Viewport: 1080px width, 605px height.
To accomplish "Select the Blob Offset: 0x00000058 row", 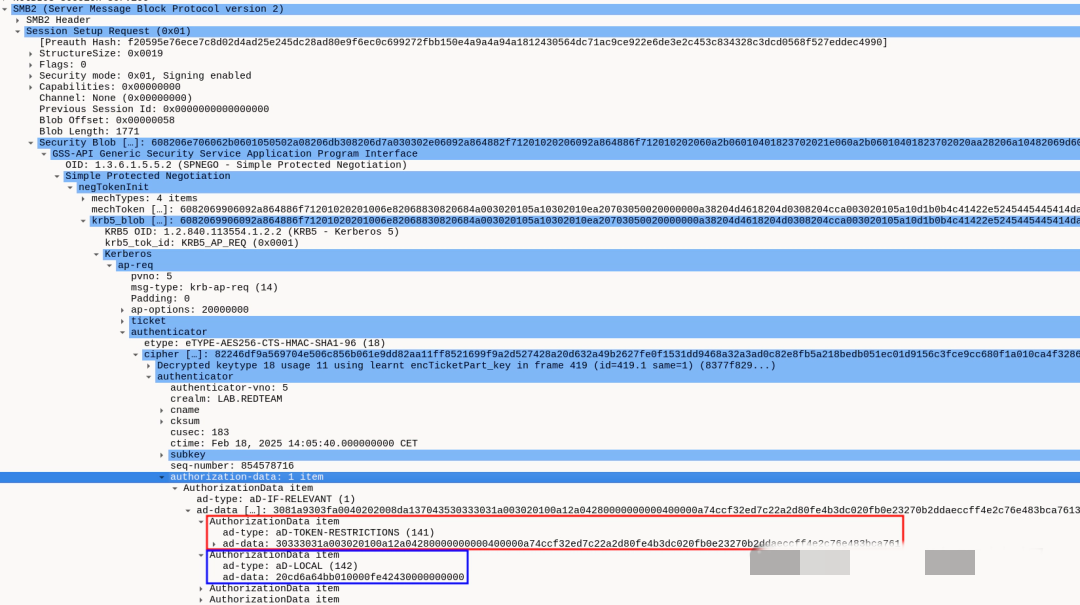I will (x=107, y=120).
